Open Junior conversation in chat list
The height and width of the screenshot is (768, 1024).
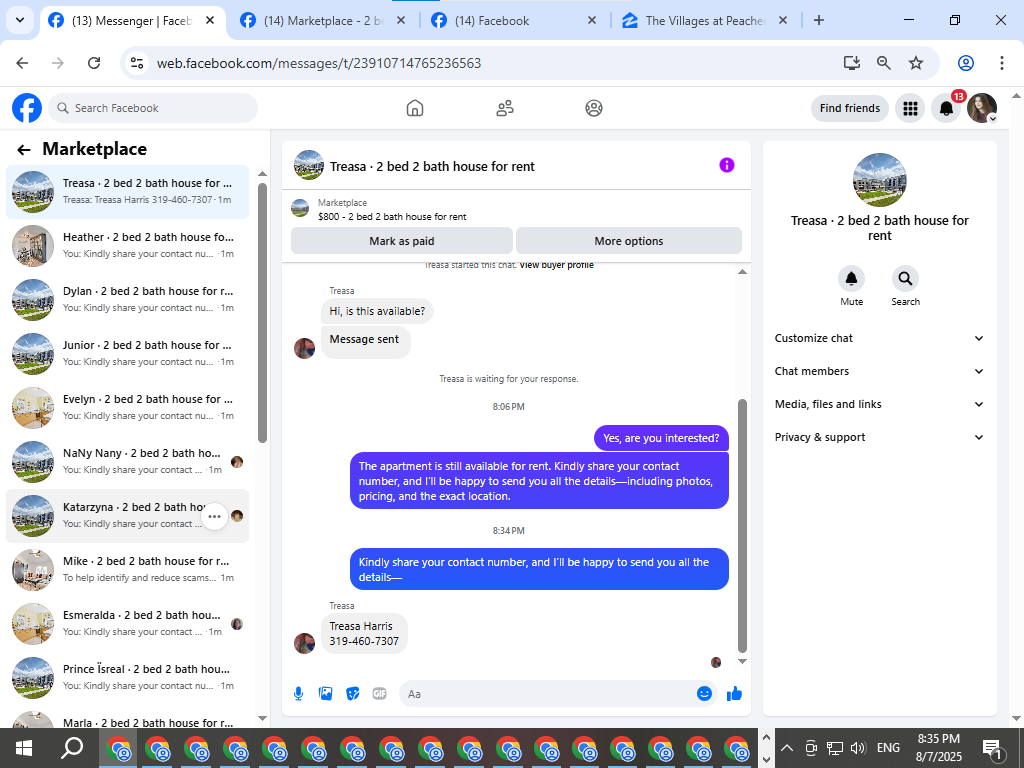coord(127,353)
